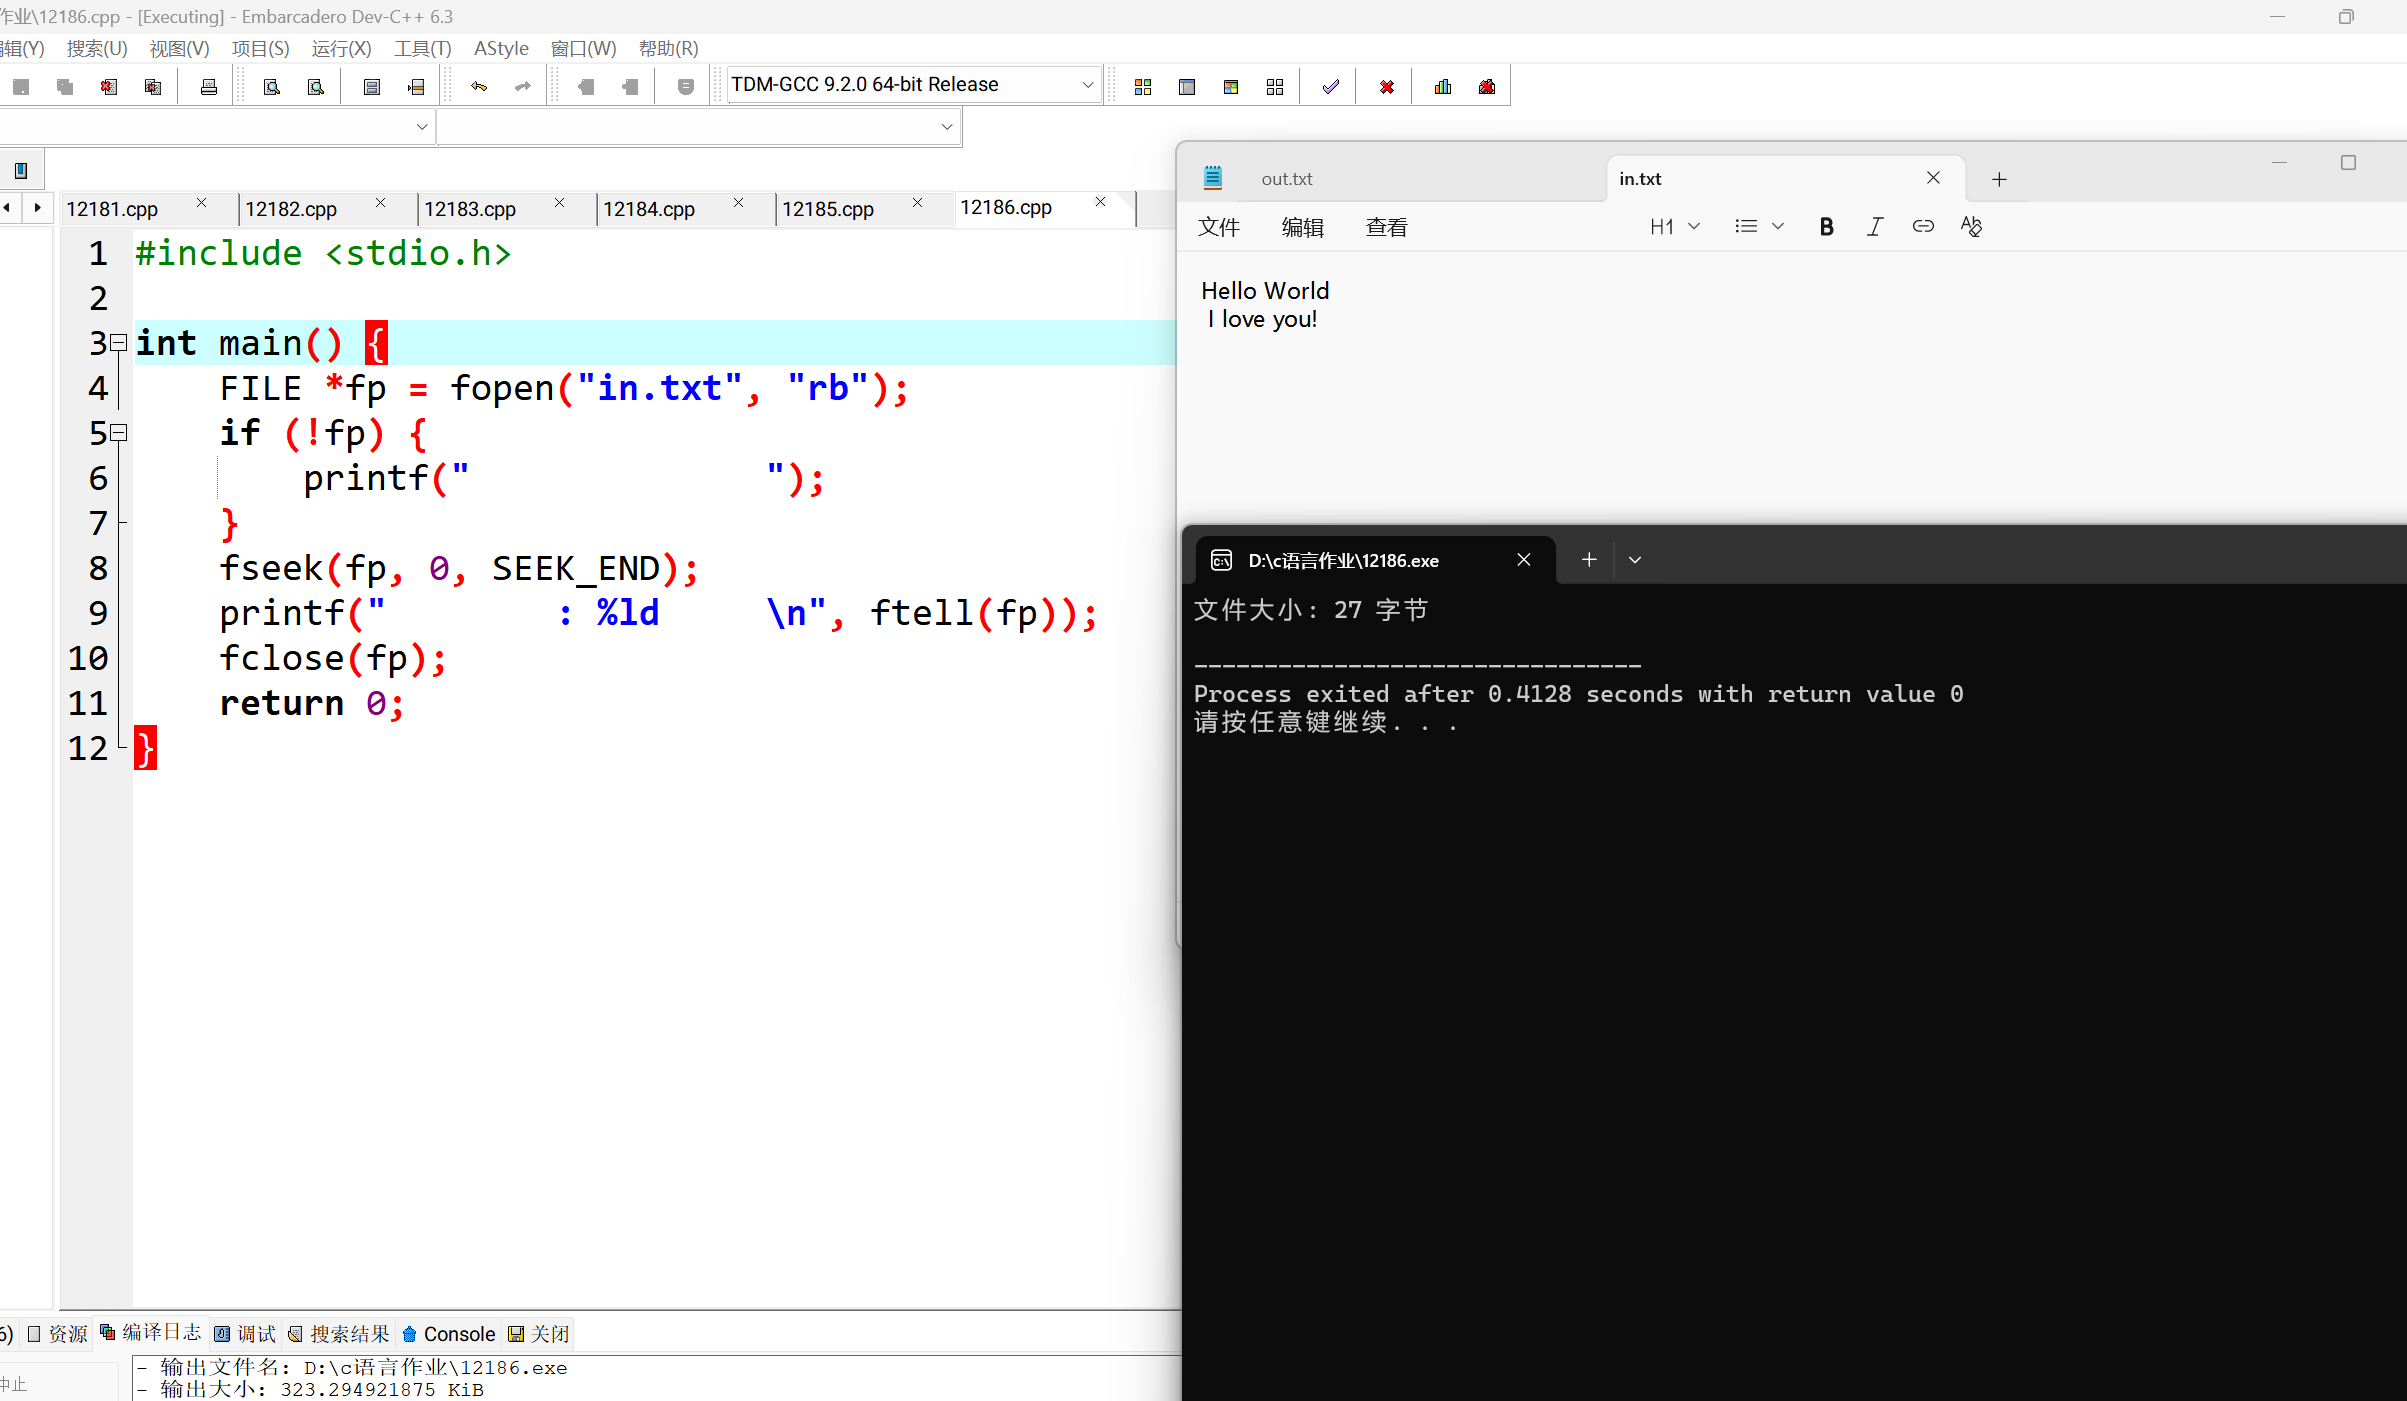Switch to the 12183.cpp editor tab
2407x1401 pixels.
click(x=470, y=209)
